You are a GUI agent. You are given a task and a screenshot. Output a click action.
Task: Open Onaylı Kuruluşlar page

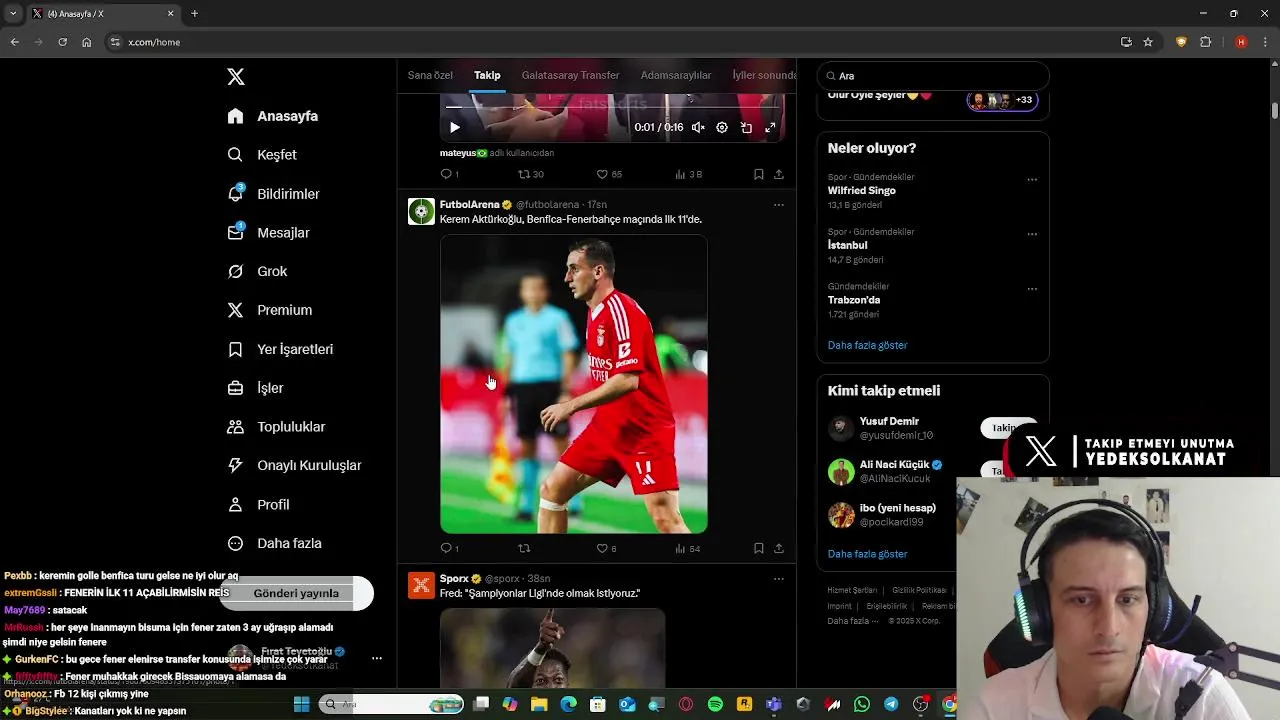point(294,465)
